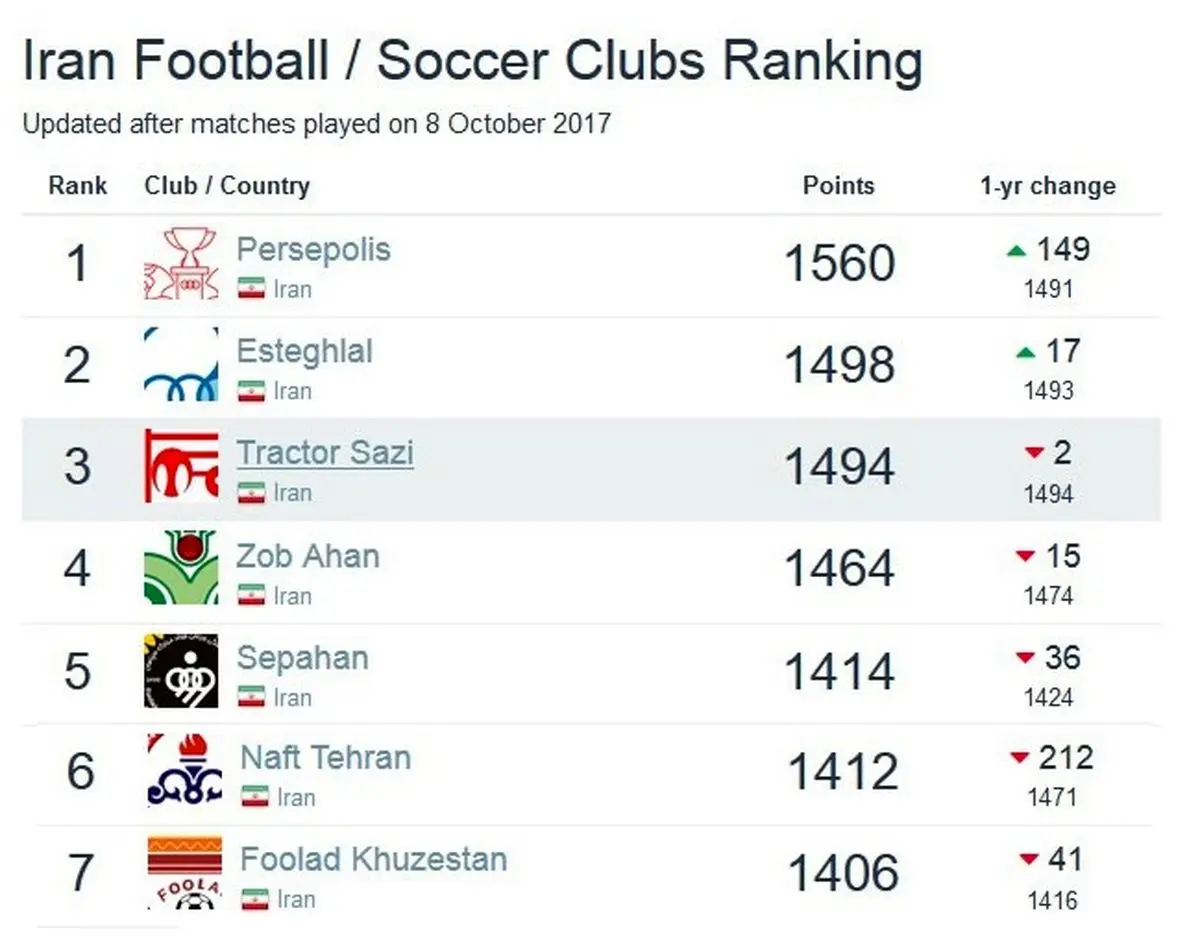Select the Foolad Khuzestan club name

(x=373, y=859)
